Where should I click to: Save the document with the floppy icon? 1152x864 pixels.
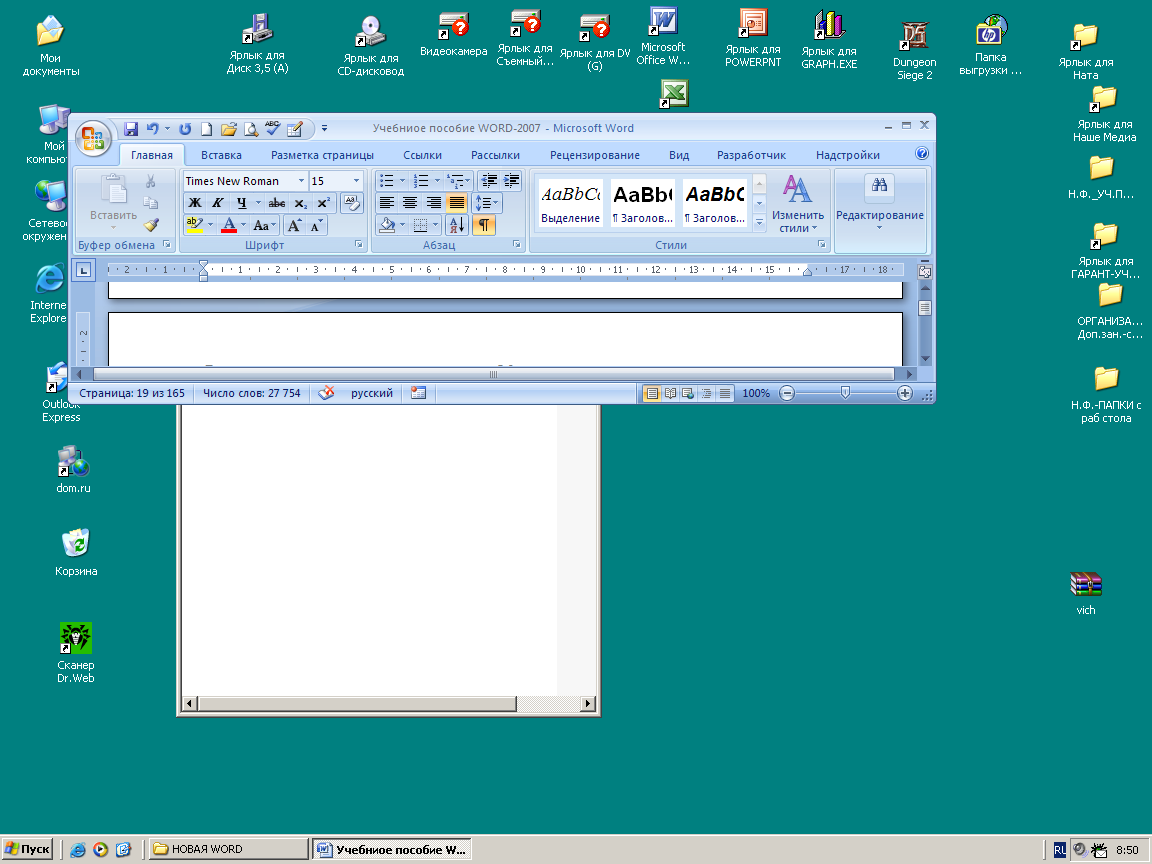132,129
